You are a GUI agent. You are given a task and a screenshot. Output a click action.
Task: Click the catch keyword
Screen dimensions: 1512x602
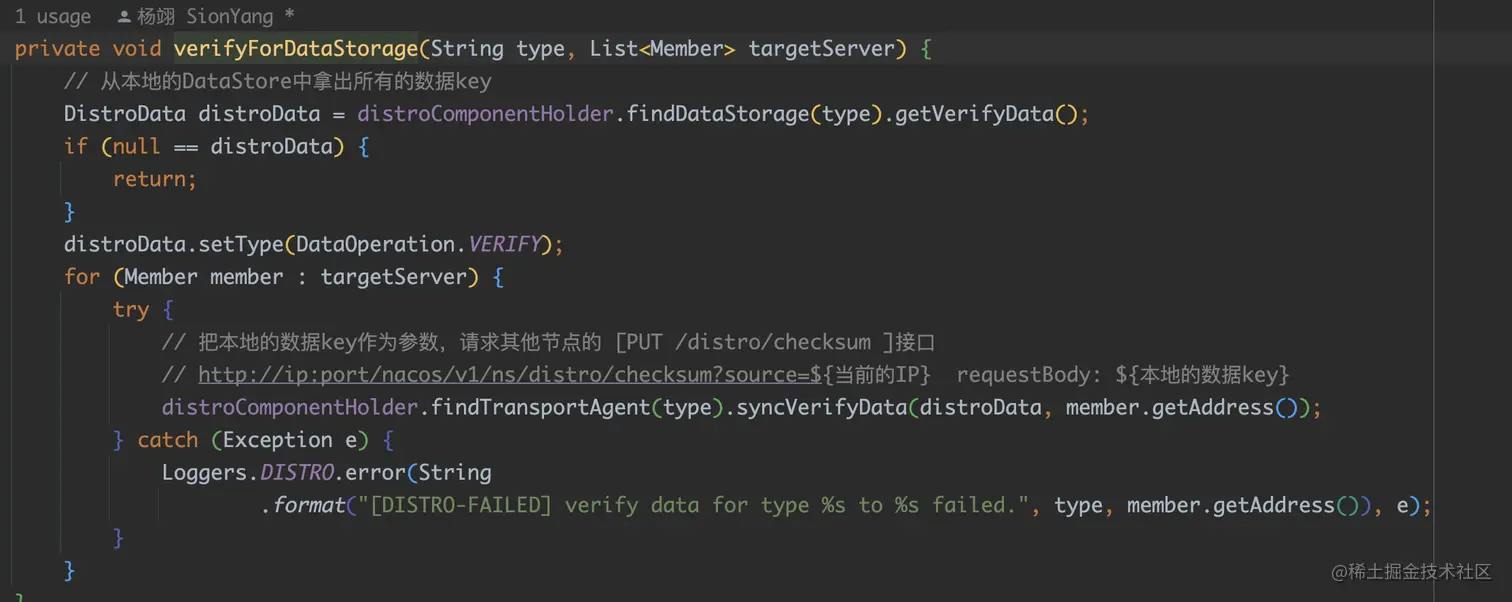pyautogui.click(x=167, y=440)
